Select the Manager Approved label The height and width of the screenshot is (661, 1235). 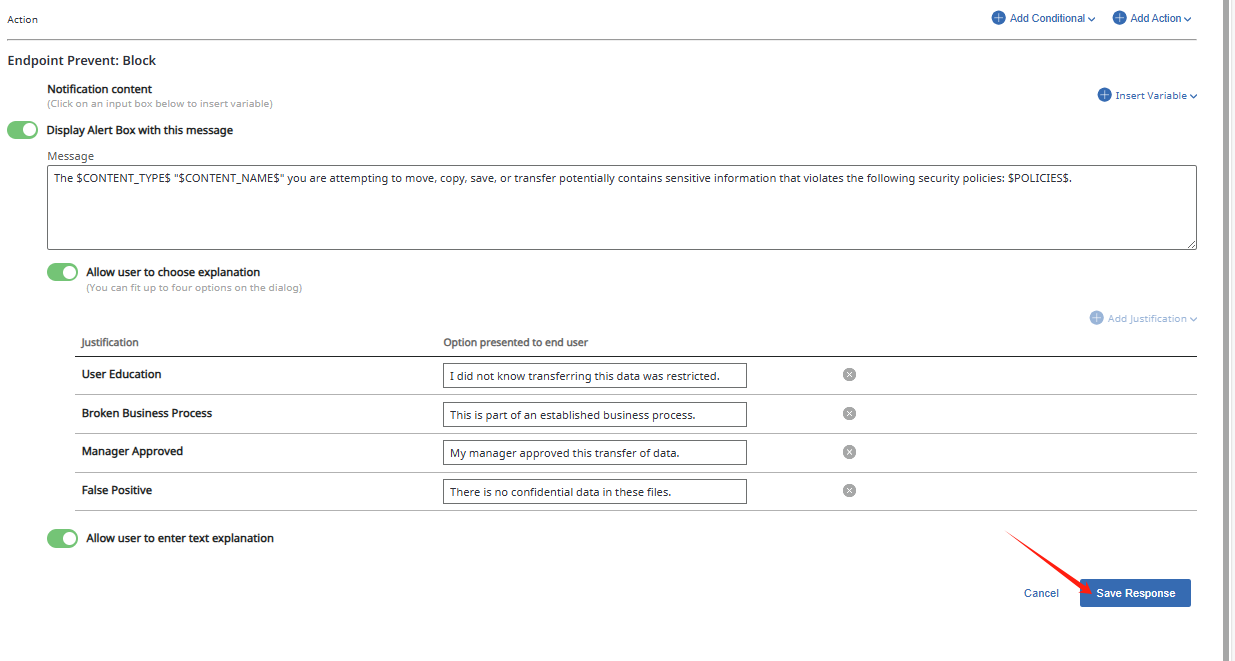pos(132,451)
